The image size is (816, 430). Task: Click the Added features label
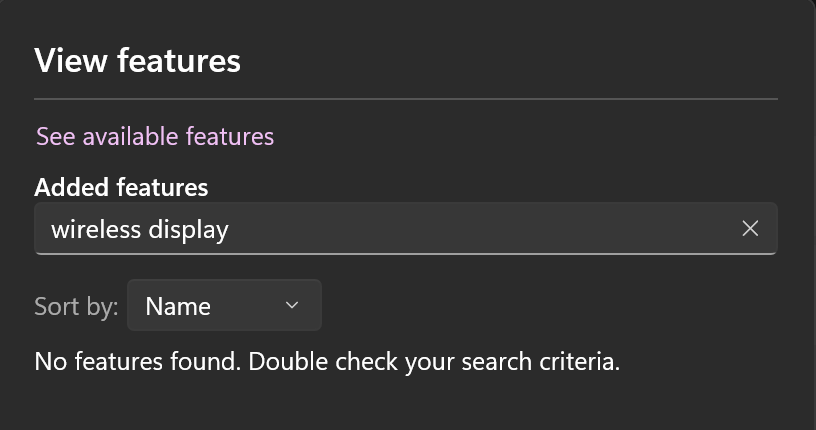pos(121,187)
